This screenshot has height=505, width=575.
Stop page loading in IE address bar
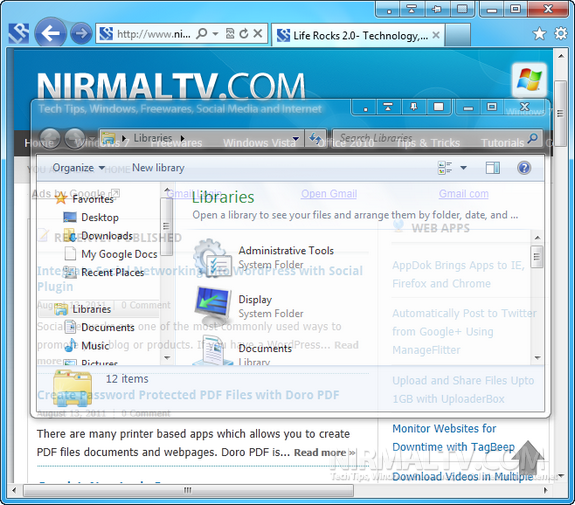pos(258,33)
